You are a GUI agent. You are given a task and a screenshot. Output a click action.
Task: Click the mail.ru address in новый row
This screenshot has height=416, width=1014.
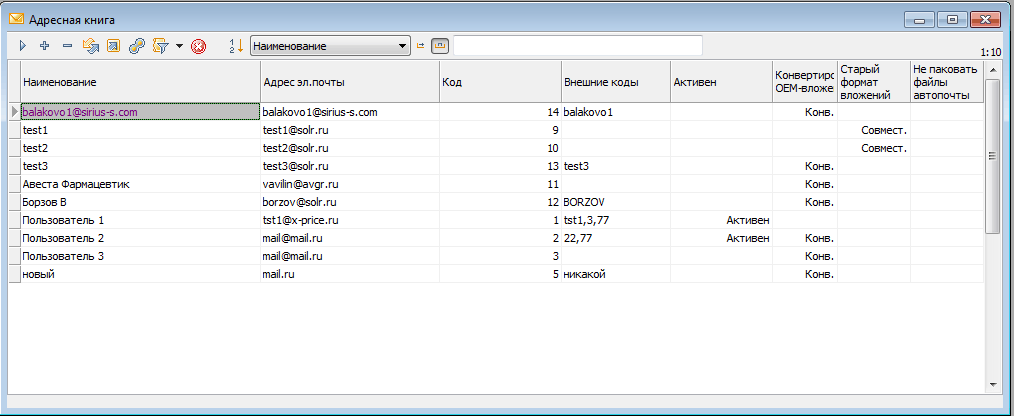350,274
